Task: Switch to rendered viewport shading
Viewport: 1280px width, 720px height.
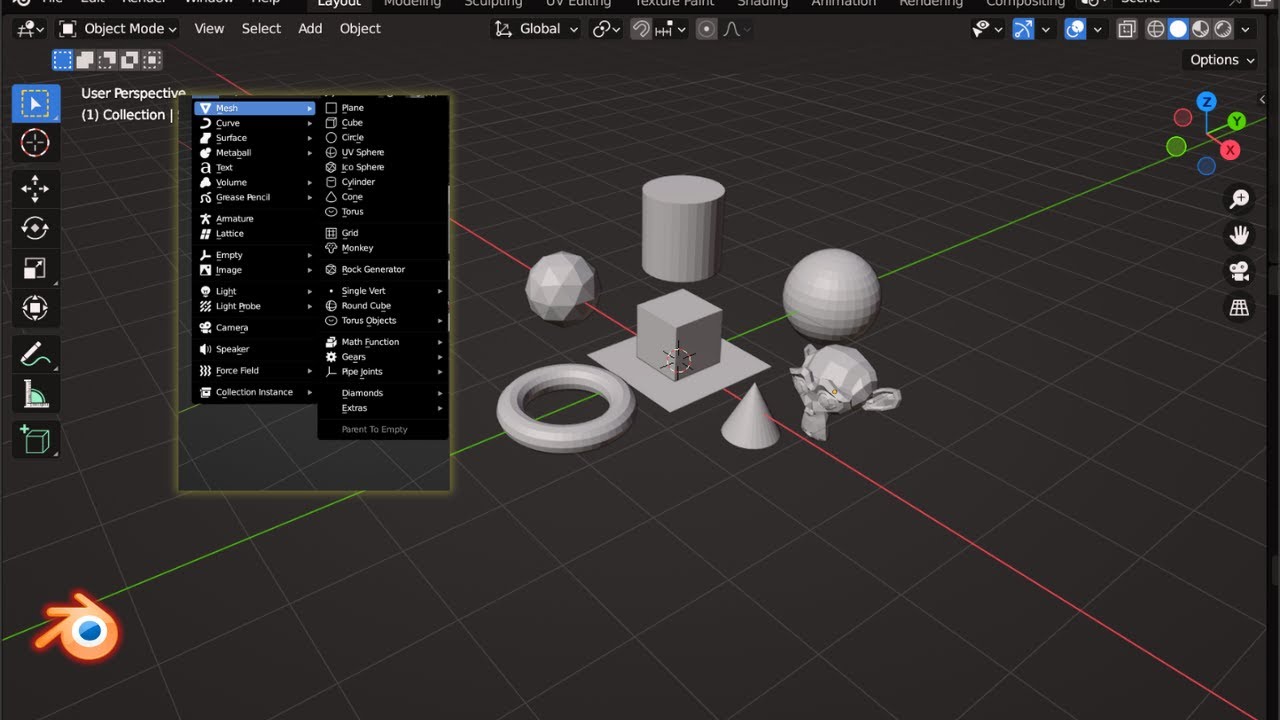Action: point(1223,29)
